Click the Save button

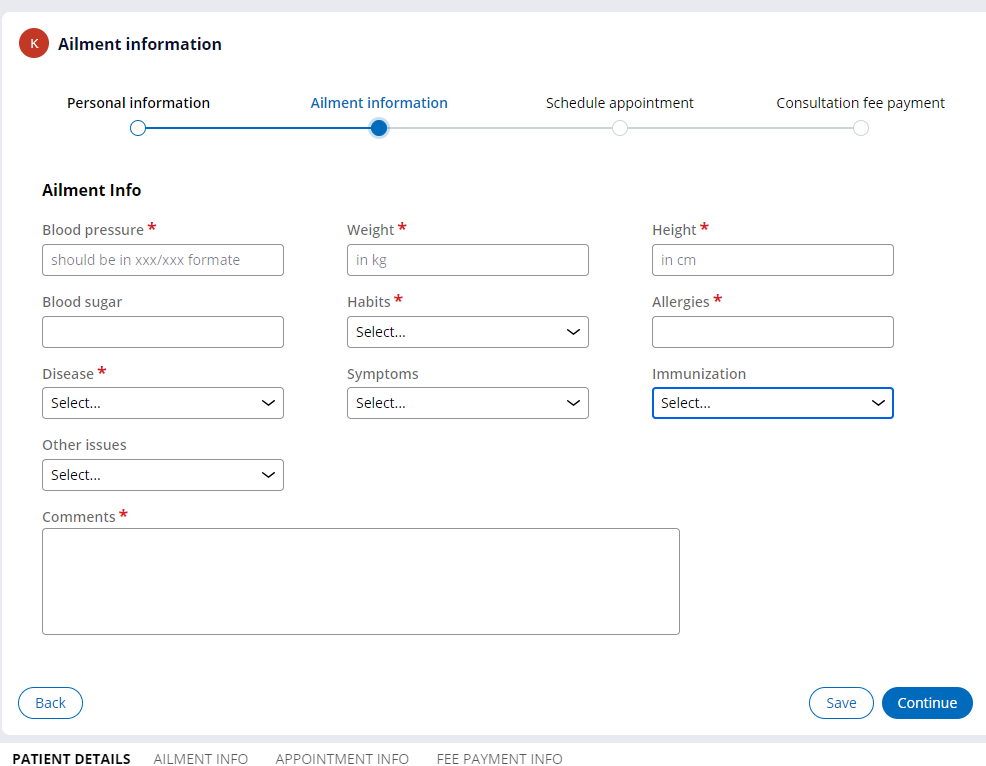(841, 703)
